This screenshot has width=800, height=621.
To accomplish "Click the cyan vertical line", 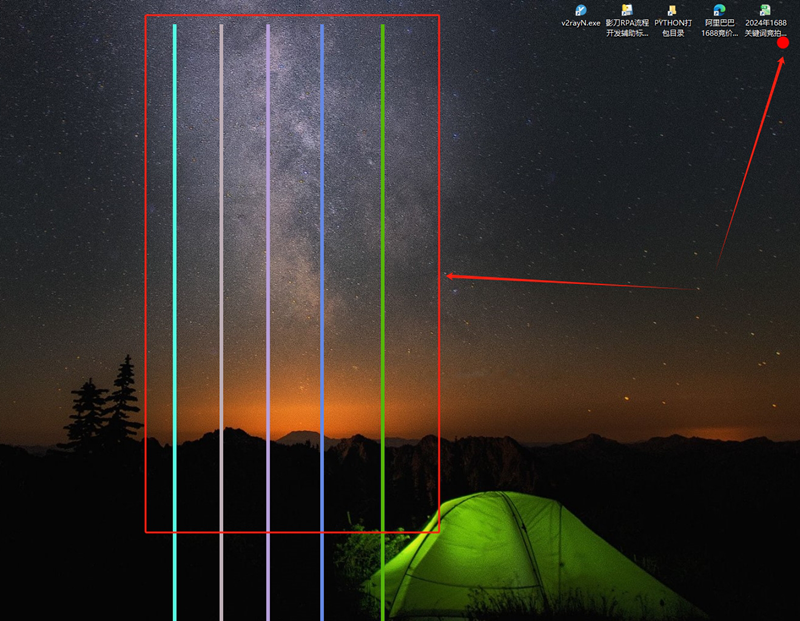I will 174,321.
